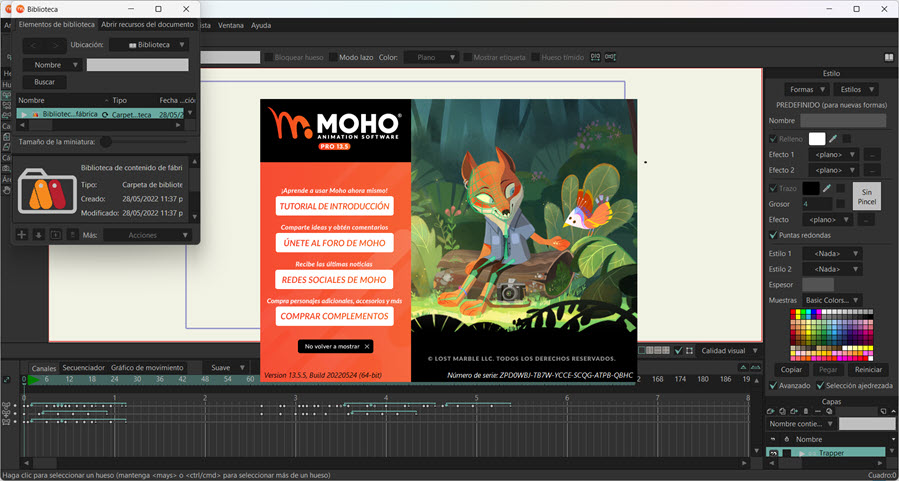This screenshot has height=481, width=899.
Task: Toggle the Bloquear hueso checkbox
Action: [x=268, y=57]
